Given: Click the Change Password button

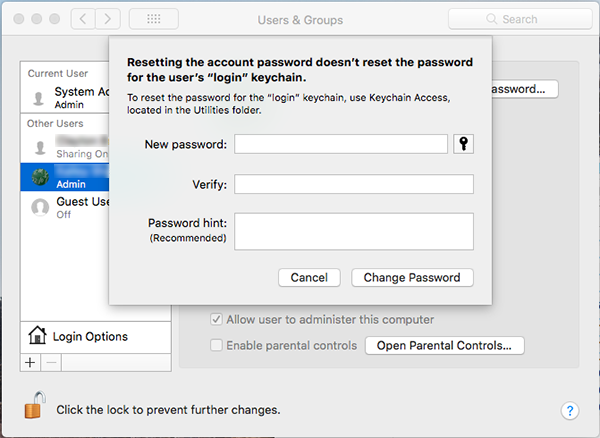Looking at the screenshot, I should (x=412, y=277).
